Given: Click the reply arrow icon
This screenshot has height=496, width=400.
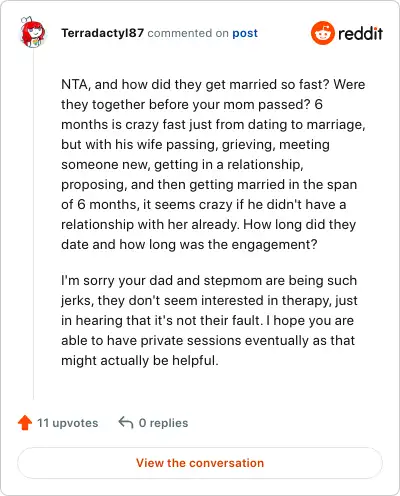Looking at the screenshot, I should click(126, 422).
